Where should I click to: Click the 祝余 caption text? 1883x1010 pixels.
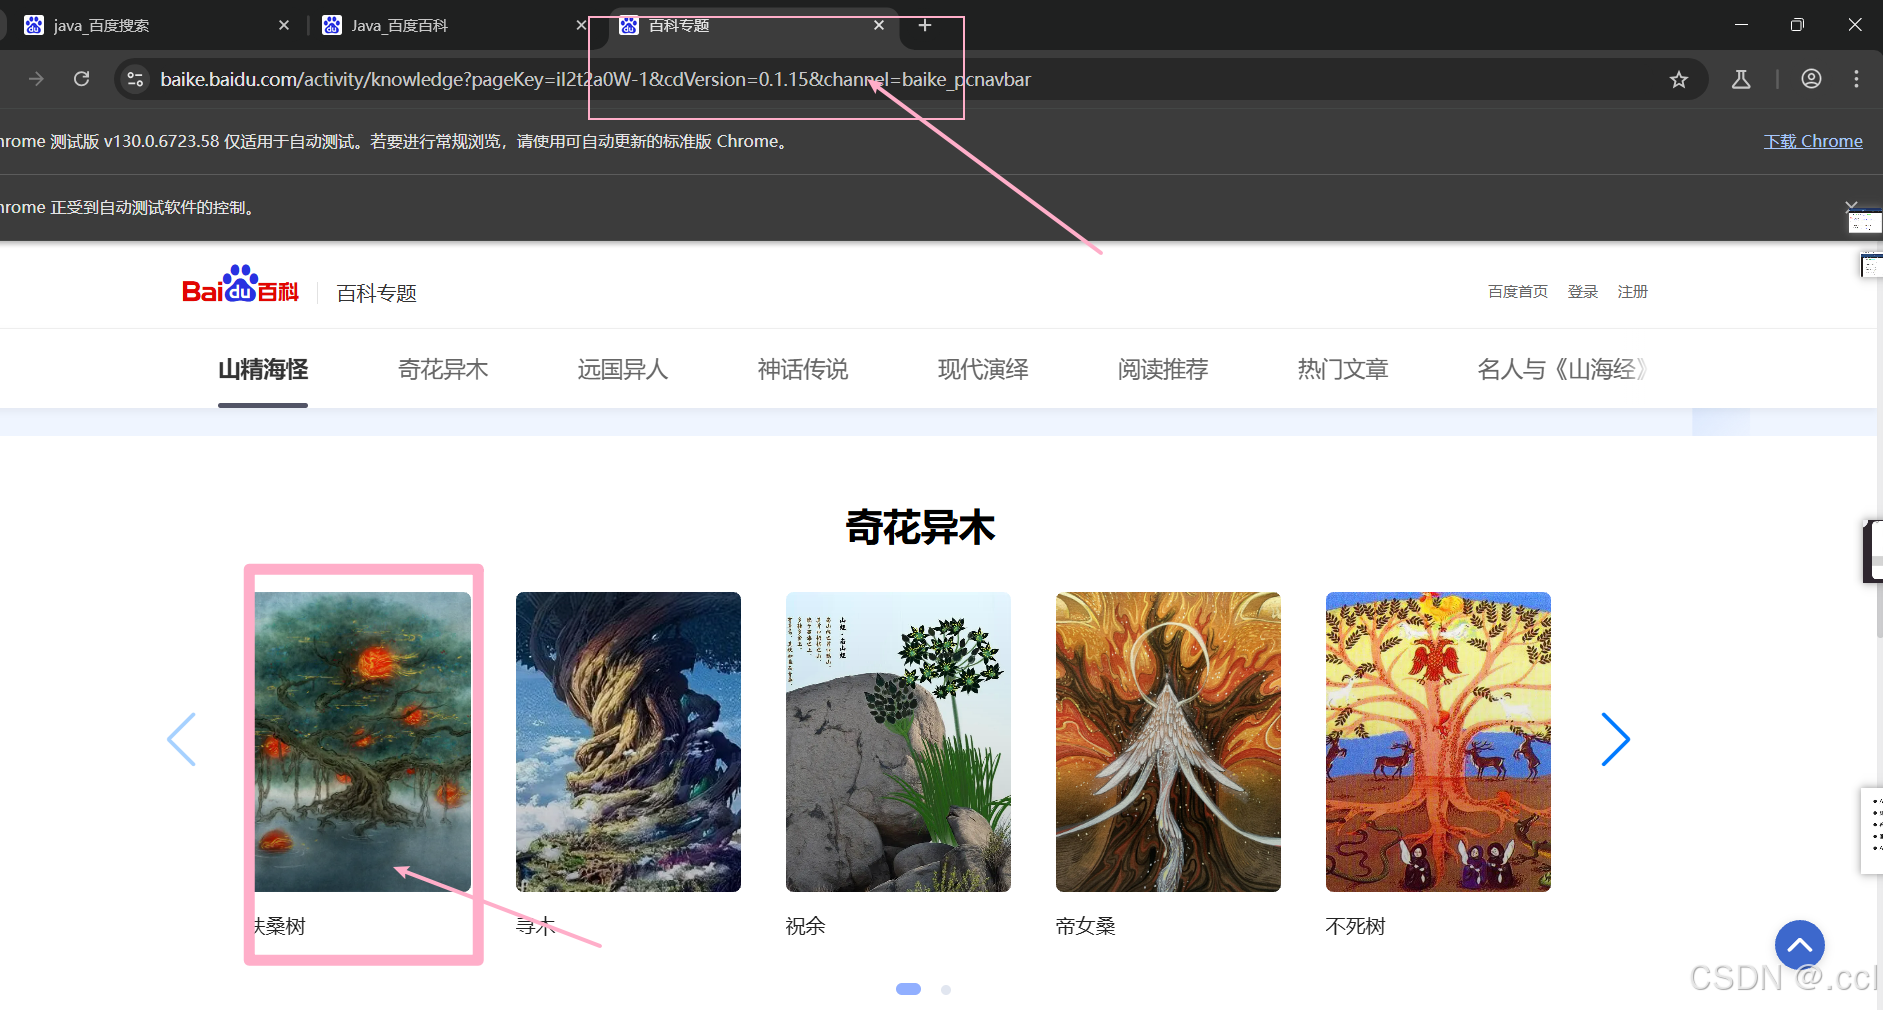(x=806, y=926)
